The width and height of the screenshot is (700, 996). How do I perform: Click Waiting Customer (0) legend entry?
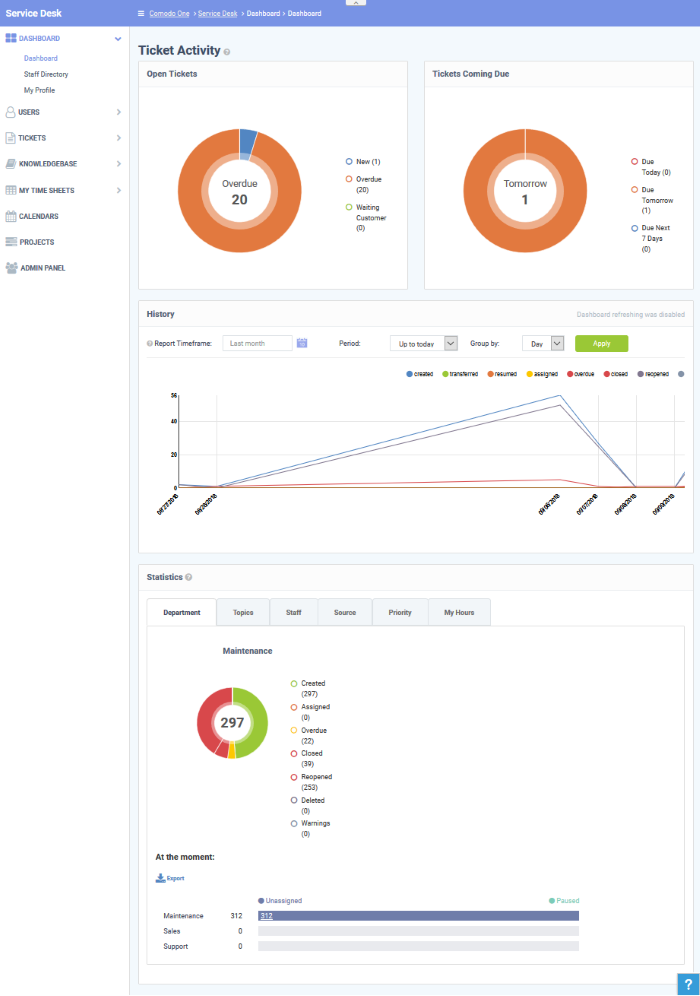(x=367, y=217)
